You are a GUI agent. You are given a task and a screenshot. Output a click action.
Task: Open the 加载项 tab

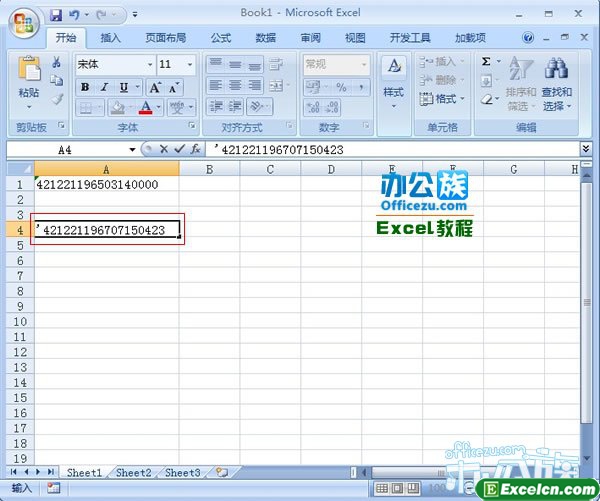point(470,38)
